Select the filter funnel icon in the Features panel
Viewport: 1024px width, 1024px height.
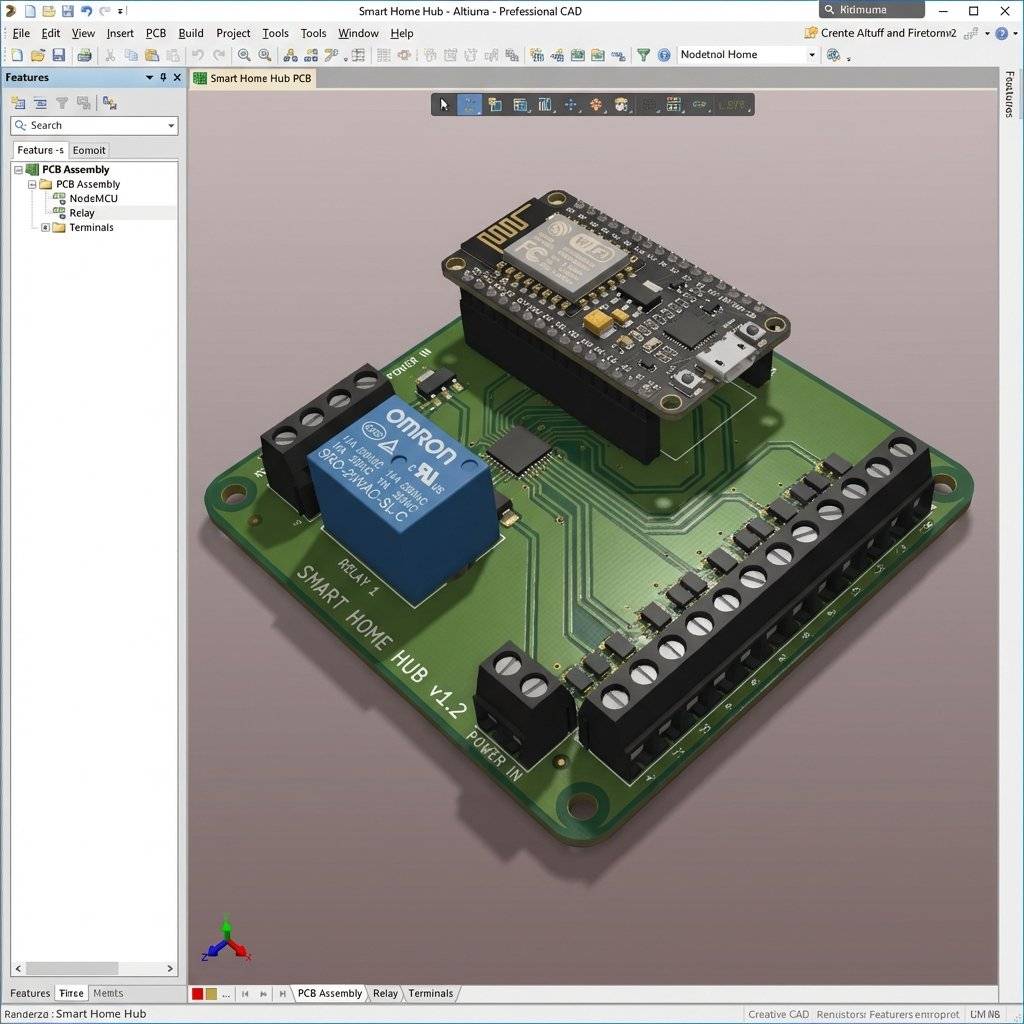[62, 103]
